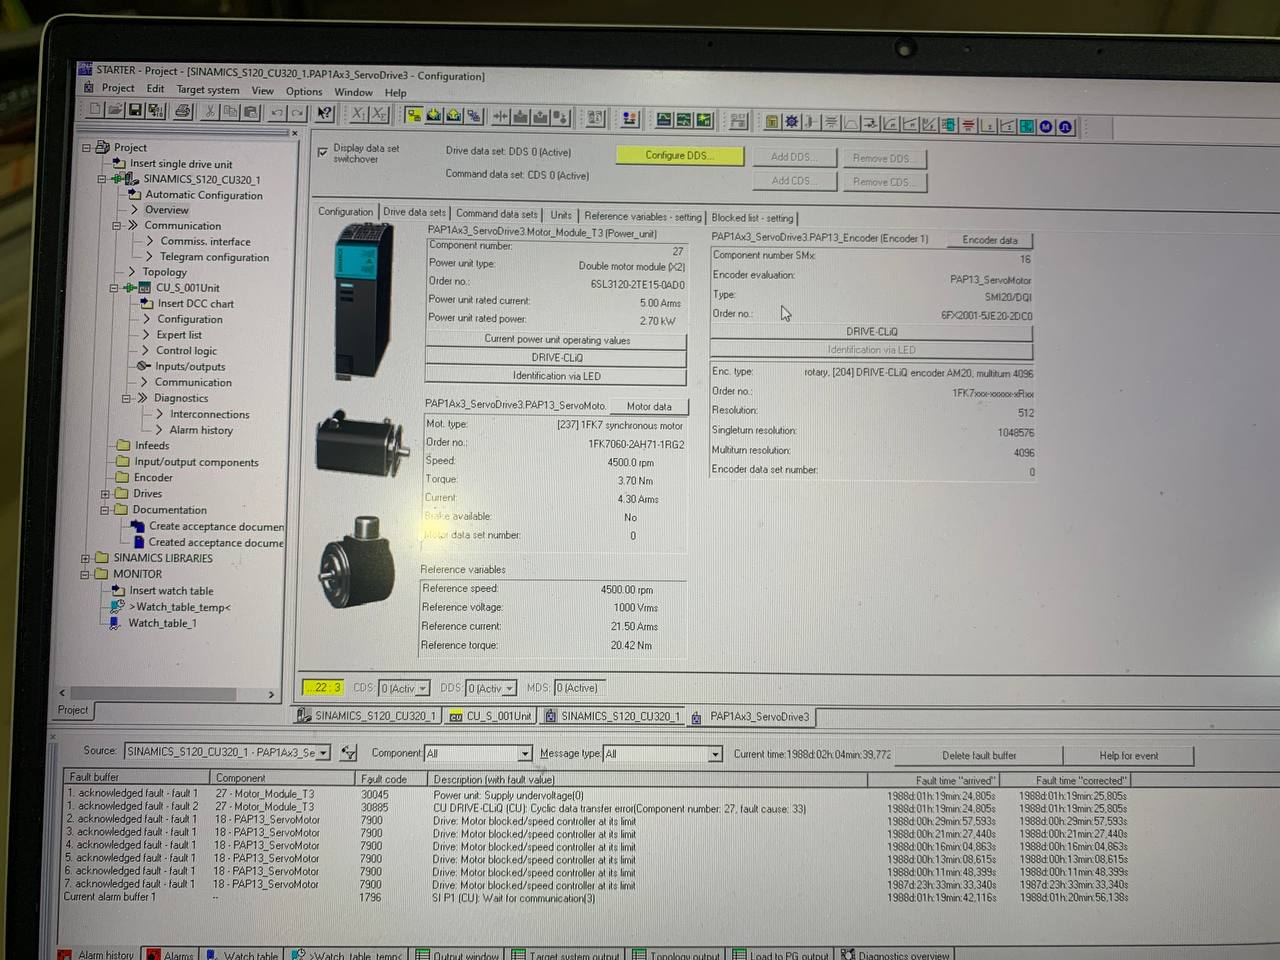Open the Target system menu

tap(208, 89)
